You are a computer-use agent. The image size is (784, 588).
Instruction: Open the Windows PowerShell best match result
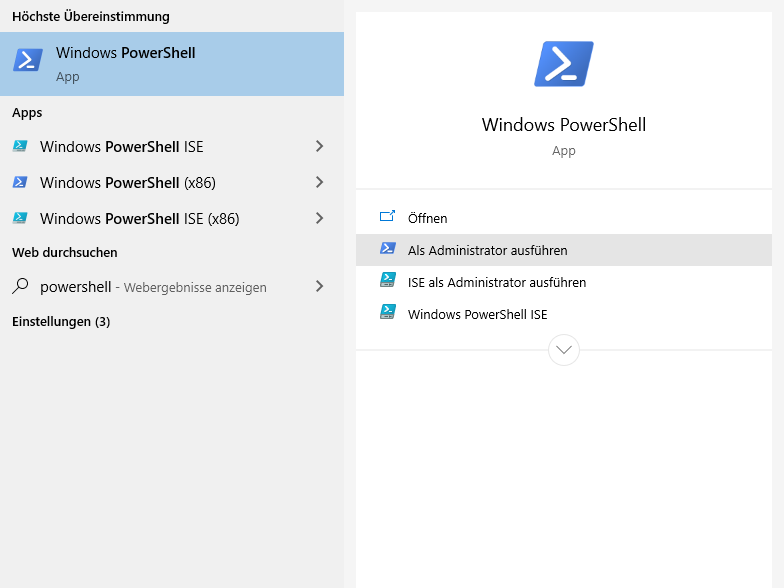pos(172,64)
